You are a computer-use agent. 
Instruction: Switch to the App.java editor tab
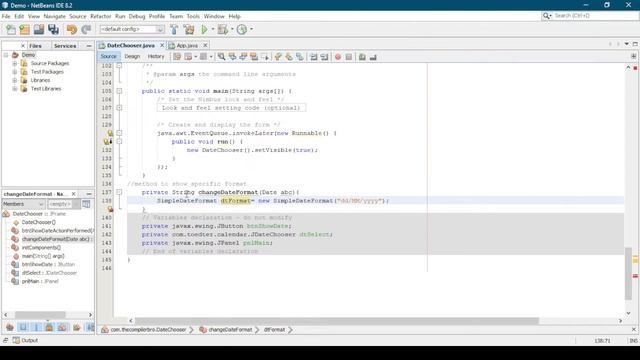coord(187,45)
